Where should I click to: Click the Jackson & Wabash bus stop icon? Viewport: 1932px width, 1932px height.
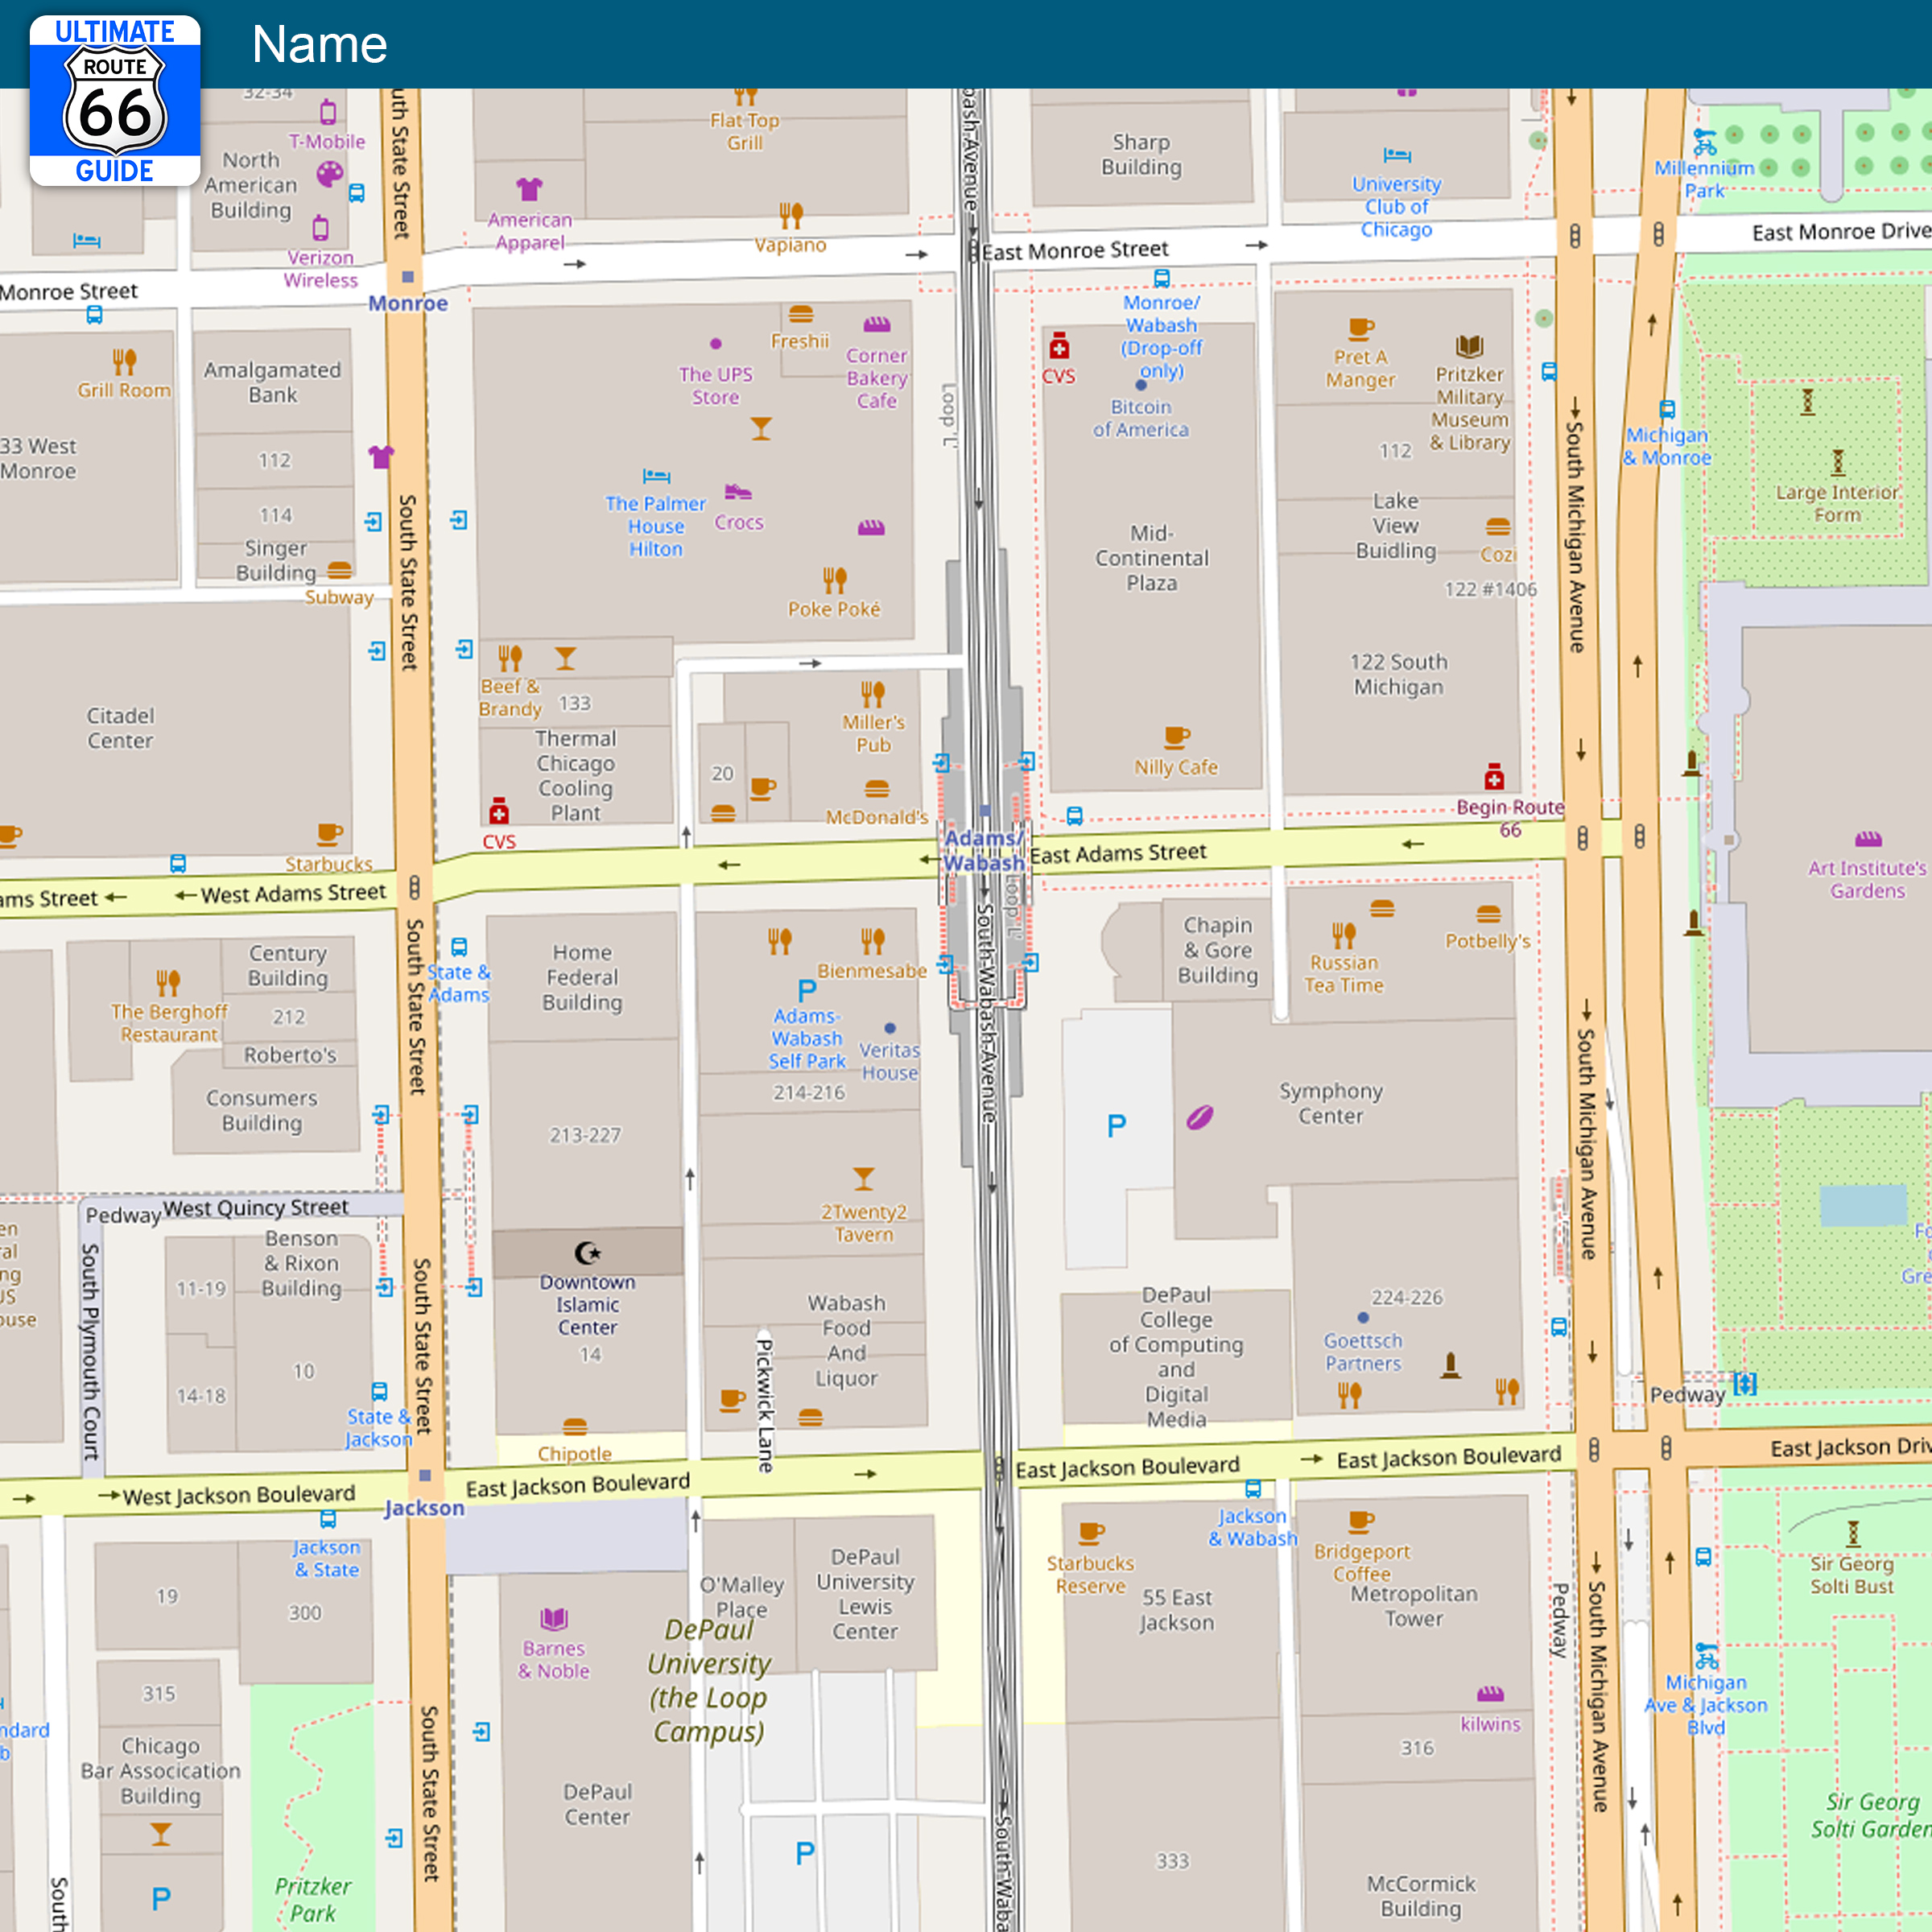pyautogui.click(x=1253, y=1488)
